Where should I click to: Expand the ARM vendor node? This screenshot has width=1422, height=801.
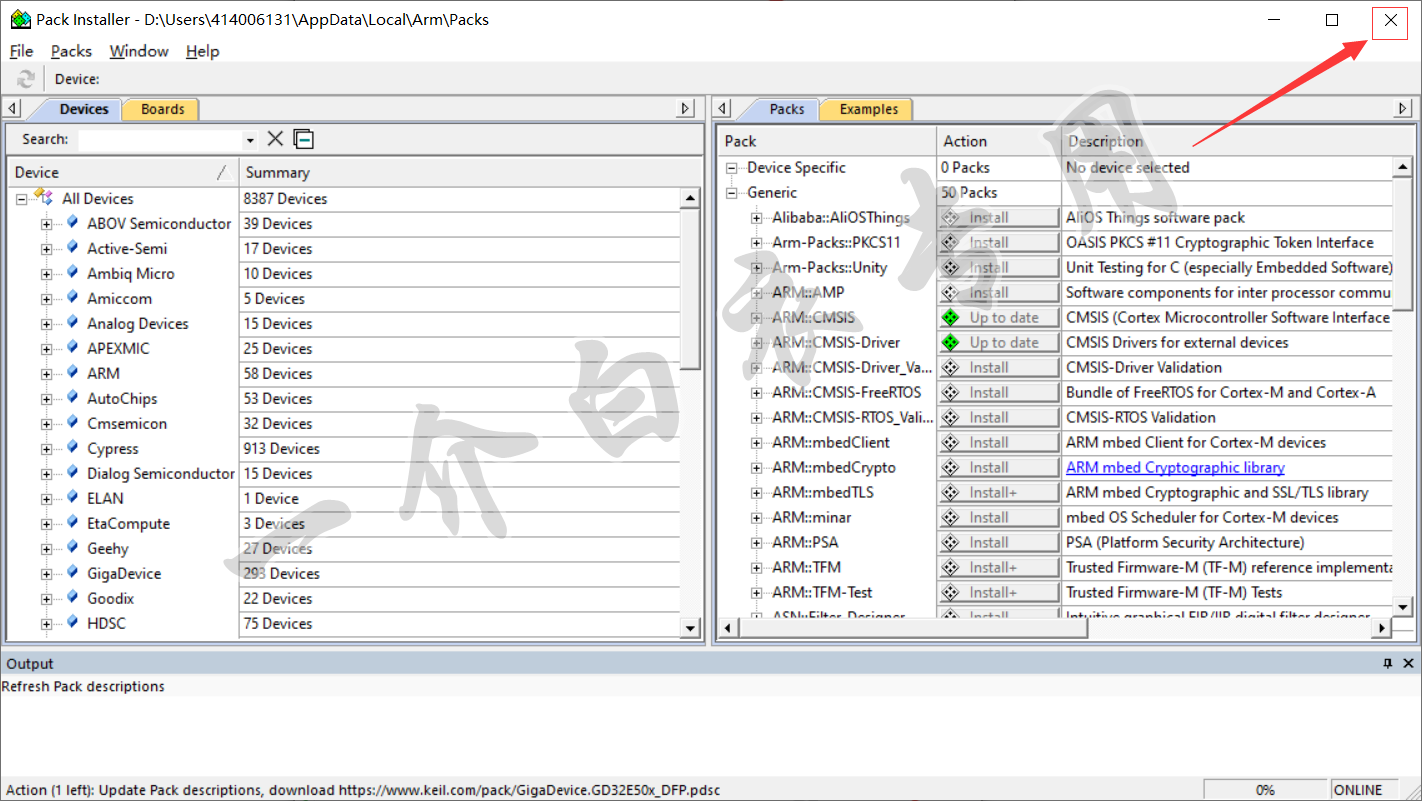[46, 374]
